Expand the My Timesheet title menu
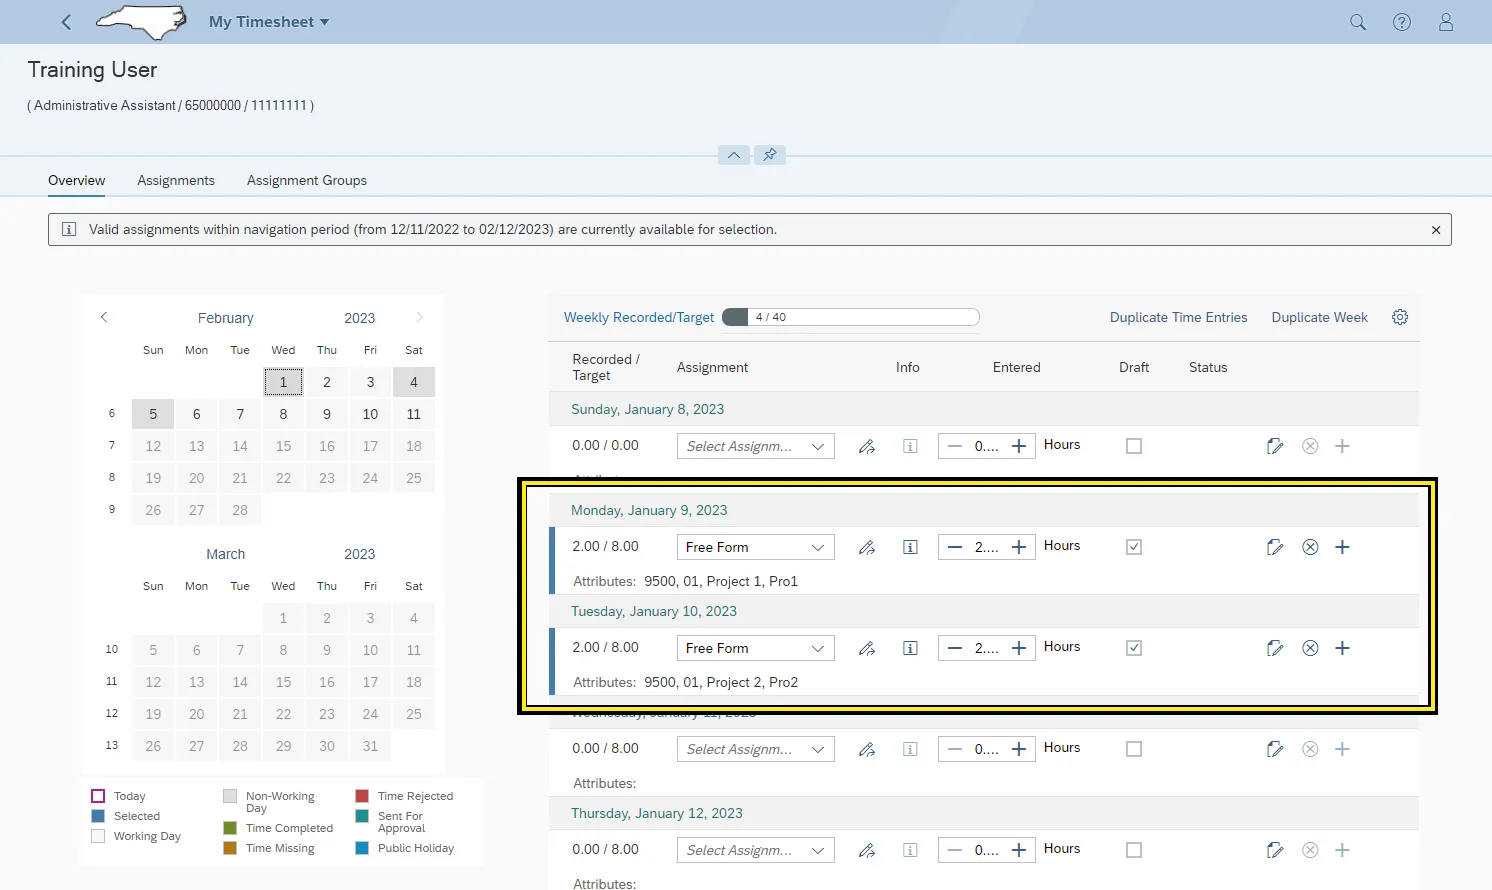This screenshot has height=890, width=1492. (269, 22)
